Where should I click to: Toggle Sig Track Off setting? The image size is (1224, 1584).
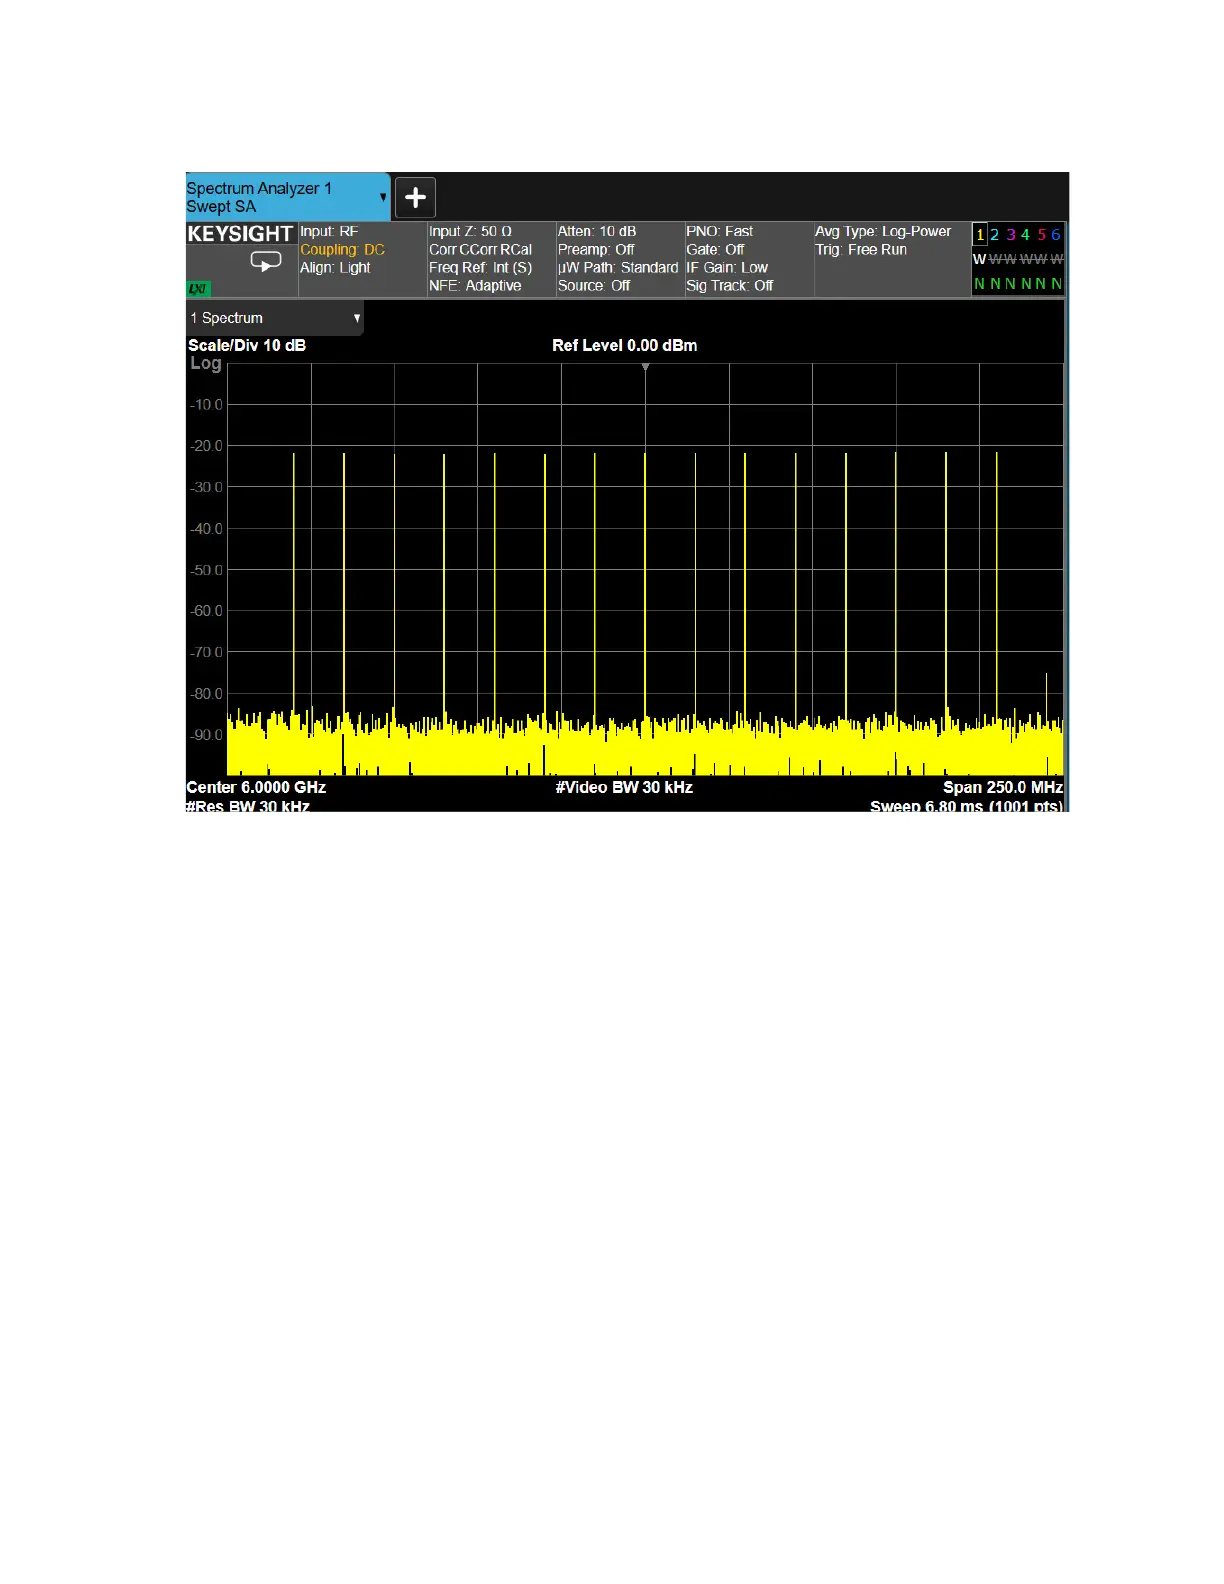pyautogui.click(x=729, y=286)
